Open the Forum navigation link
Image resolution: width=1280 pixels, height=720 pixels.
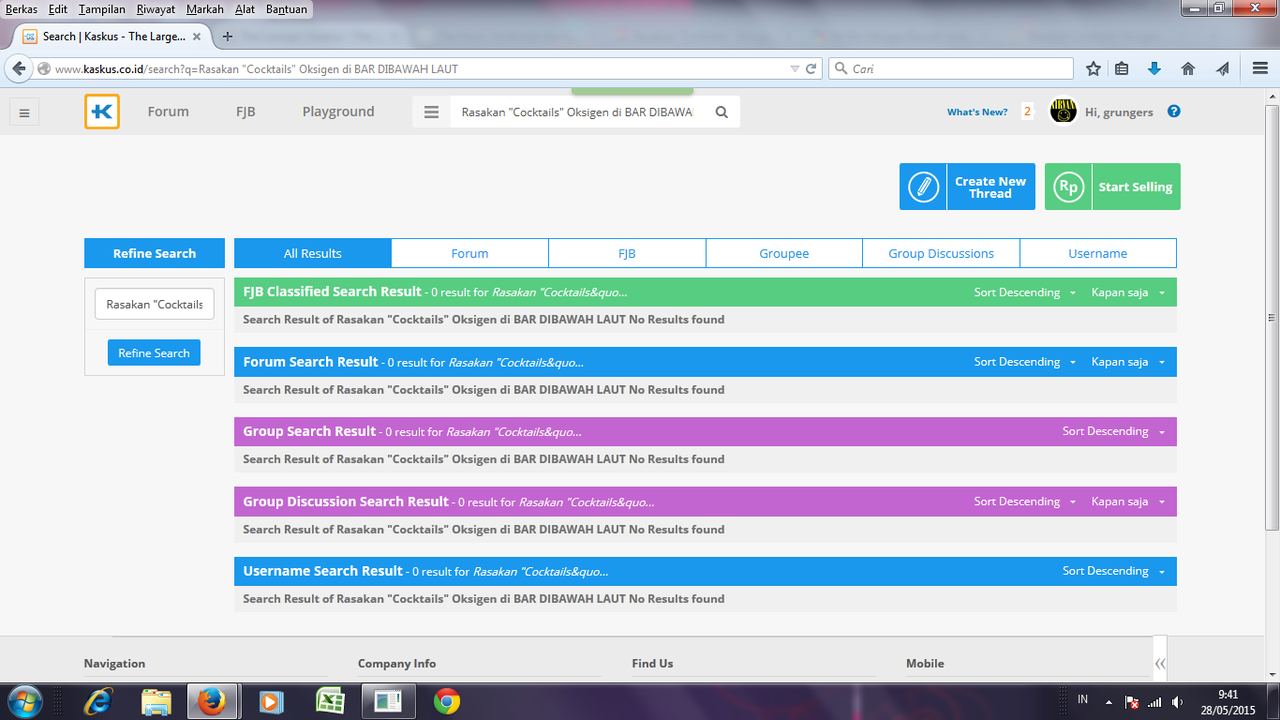point(168,112)
